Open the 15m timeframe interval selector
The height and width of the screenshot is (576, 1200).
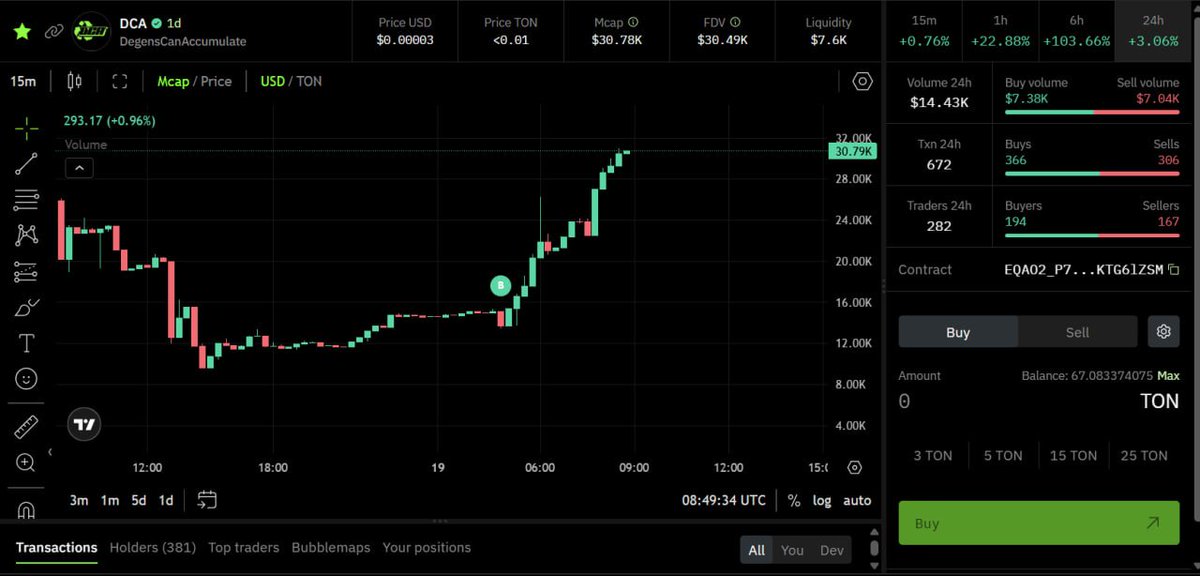point(22,81)
